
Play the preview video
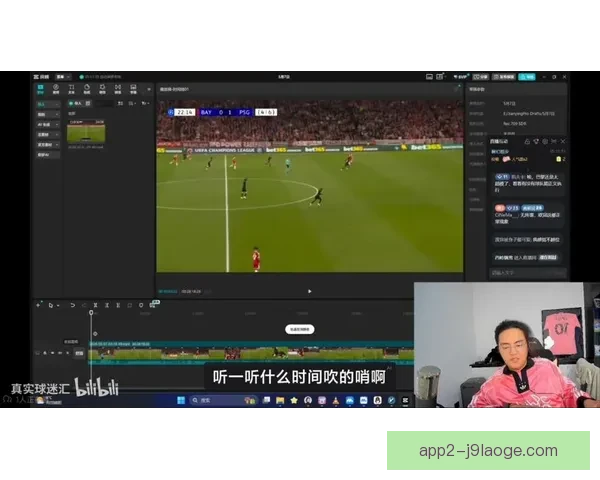coord(310,291)
